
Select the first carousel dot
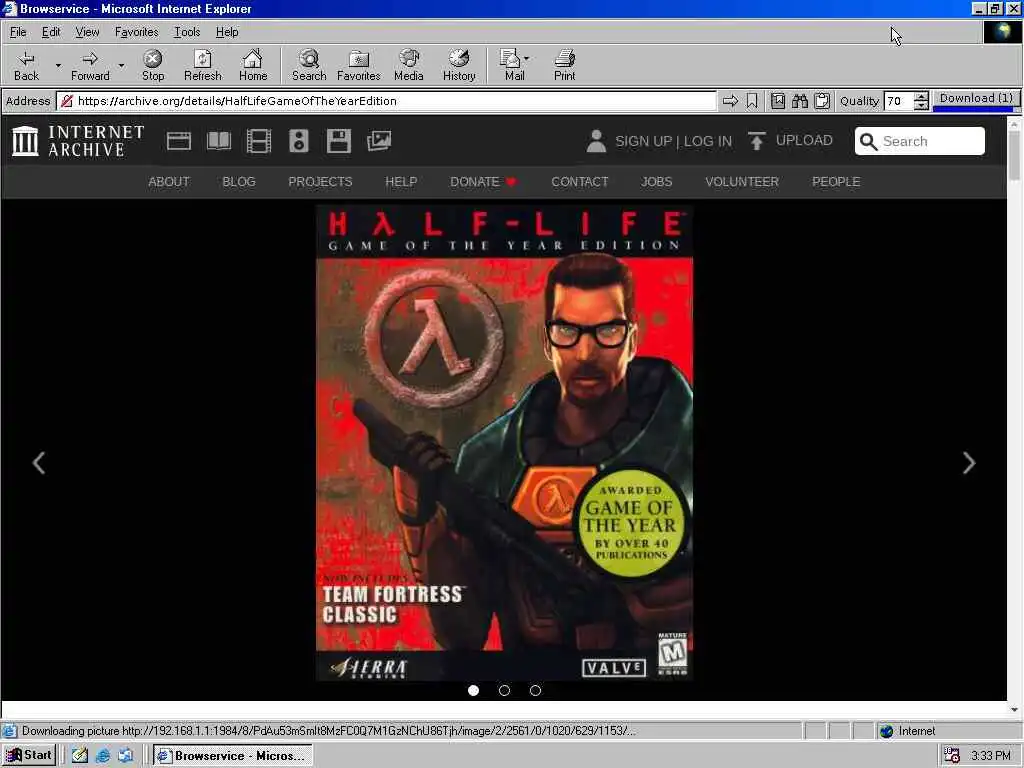click(473, 690)
